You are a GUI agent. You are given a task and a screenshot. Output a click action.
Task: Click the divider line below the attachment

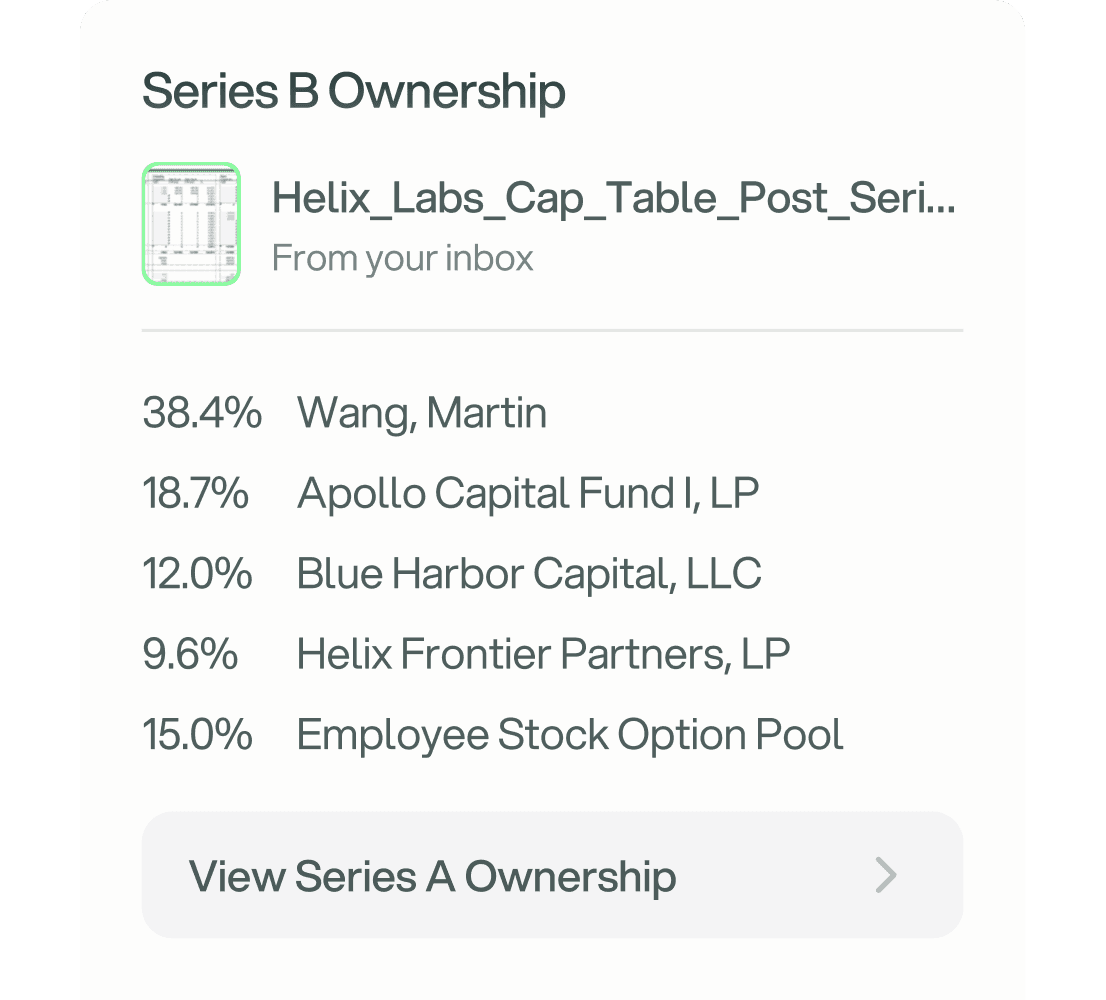[x=553, y=329]
